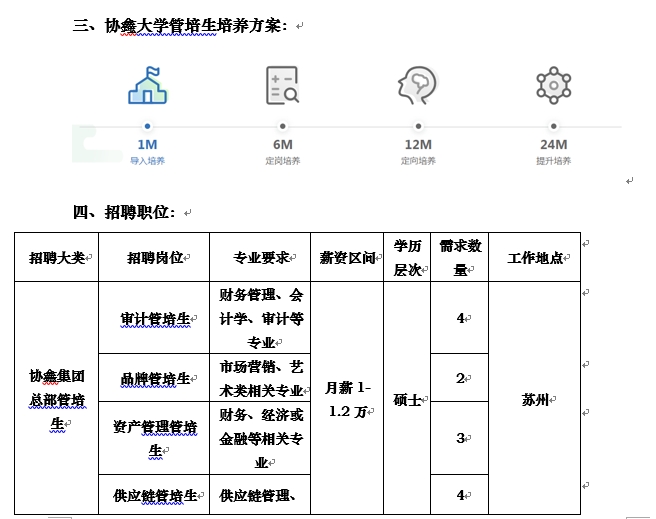This screenshot has width=656, height=519.
Task: Click the 招聘大类 header cell
Action: coord(56,257)
